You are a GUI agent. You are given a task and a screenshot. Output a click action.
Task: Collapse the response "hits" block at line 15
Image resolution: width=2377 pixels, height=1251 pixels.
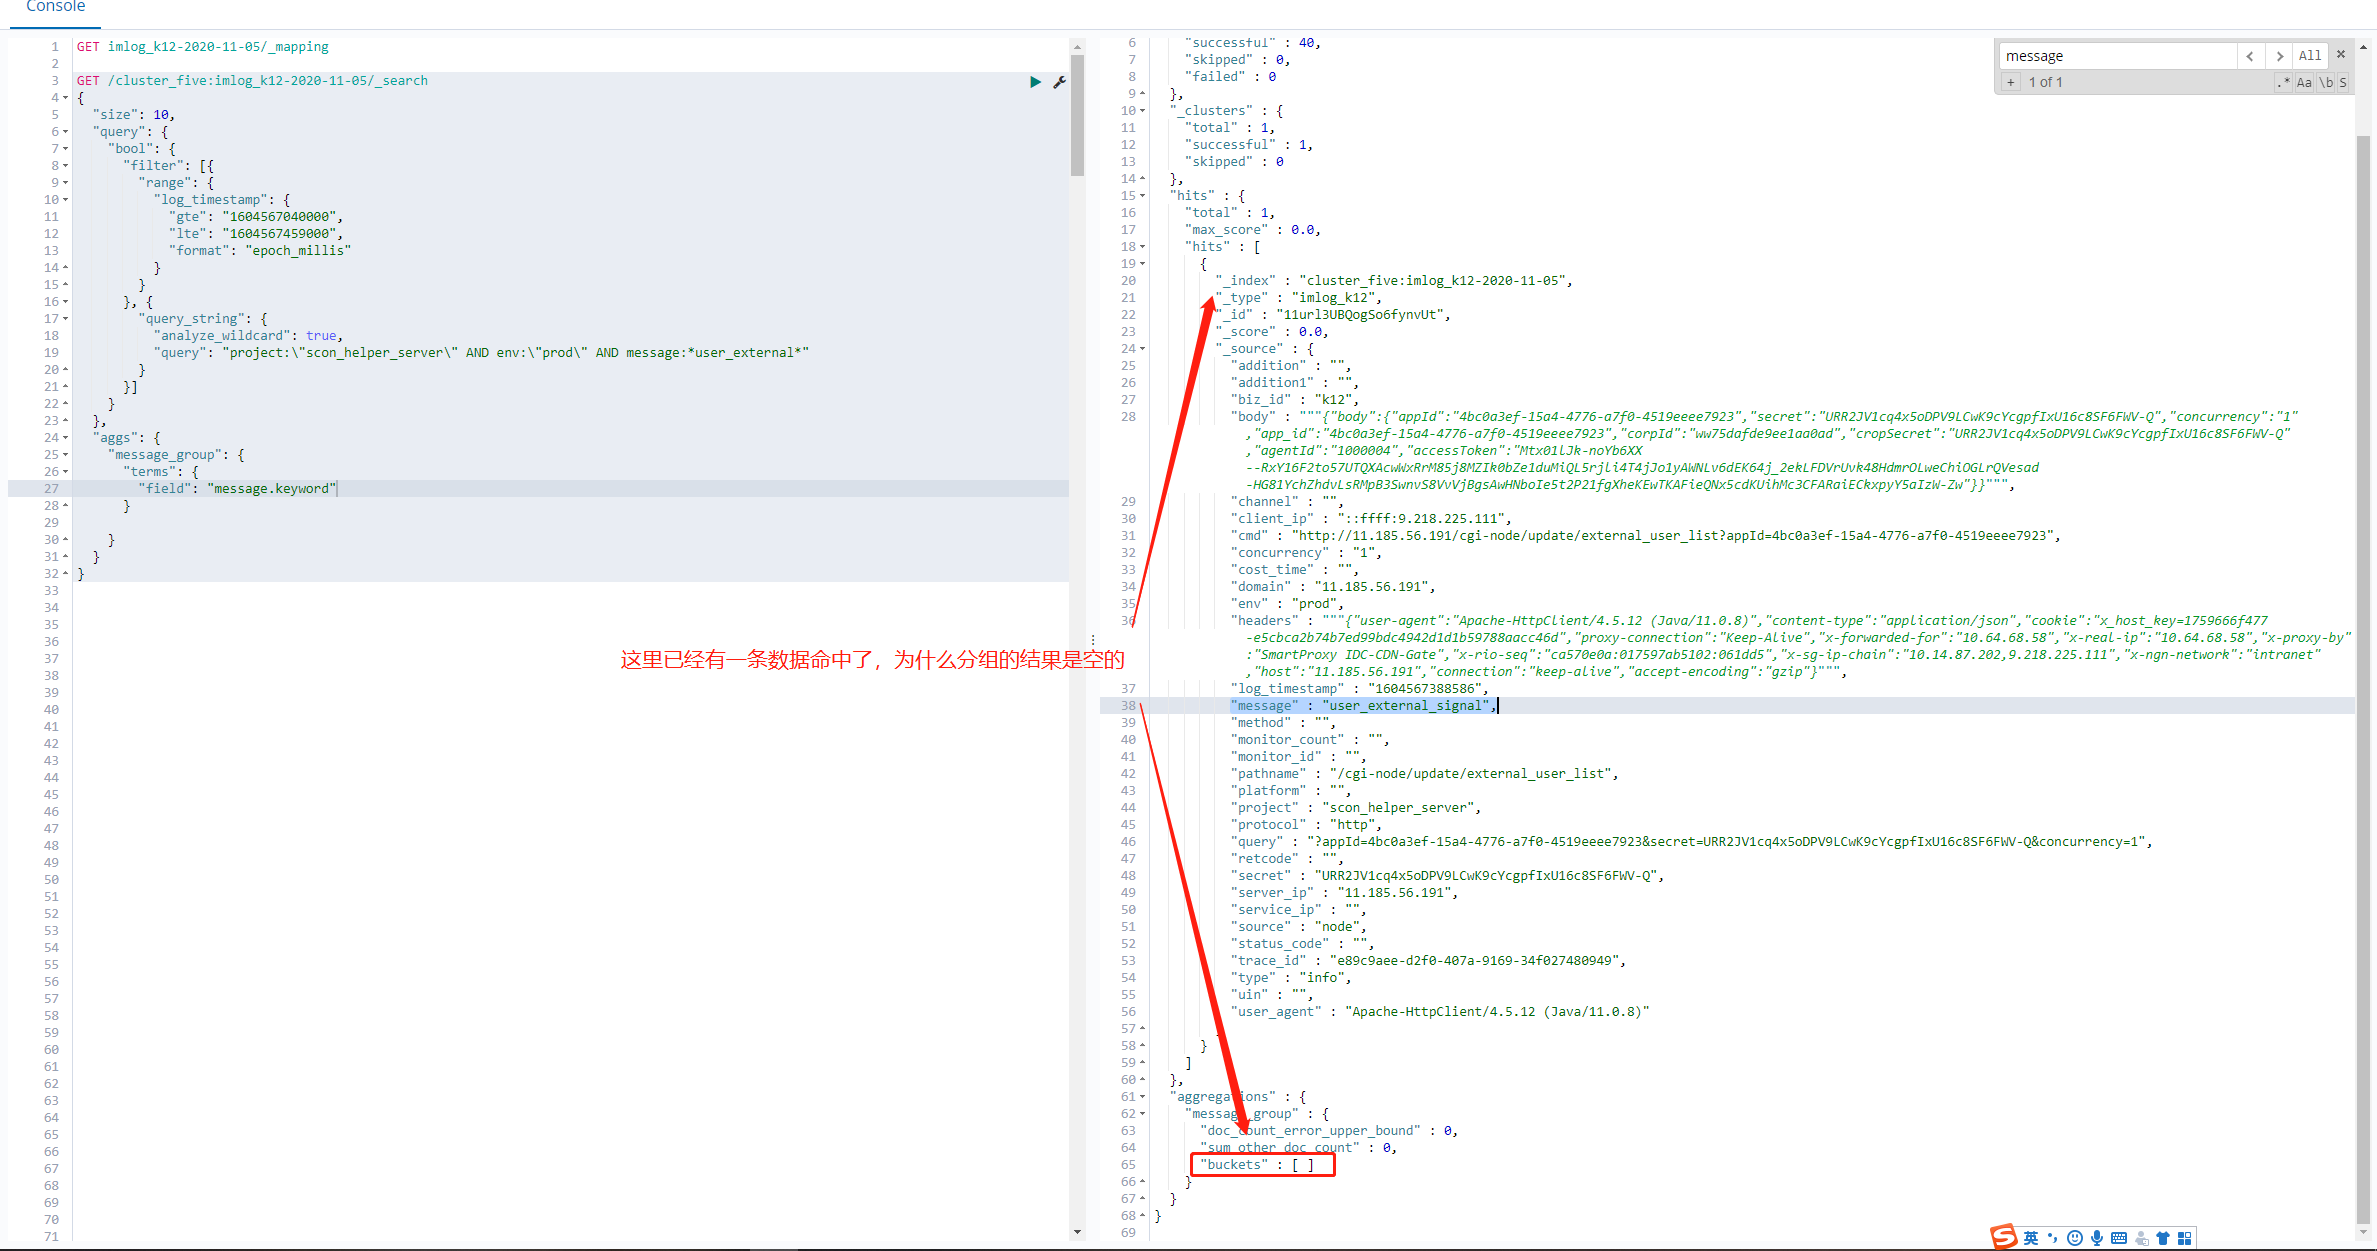(x=1143, y=196)
